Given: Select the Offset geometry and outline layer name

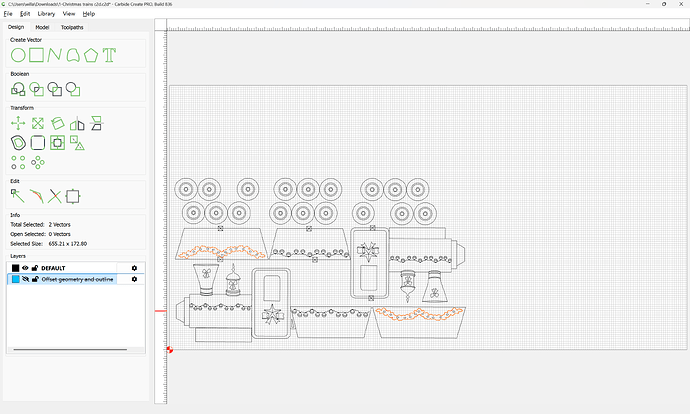Looking at the screenshot, I should point(78,280).
